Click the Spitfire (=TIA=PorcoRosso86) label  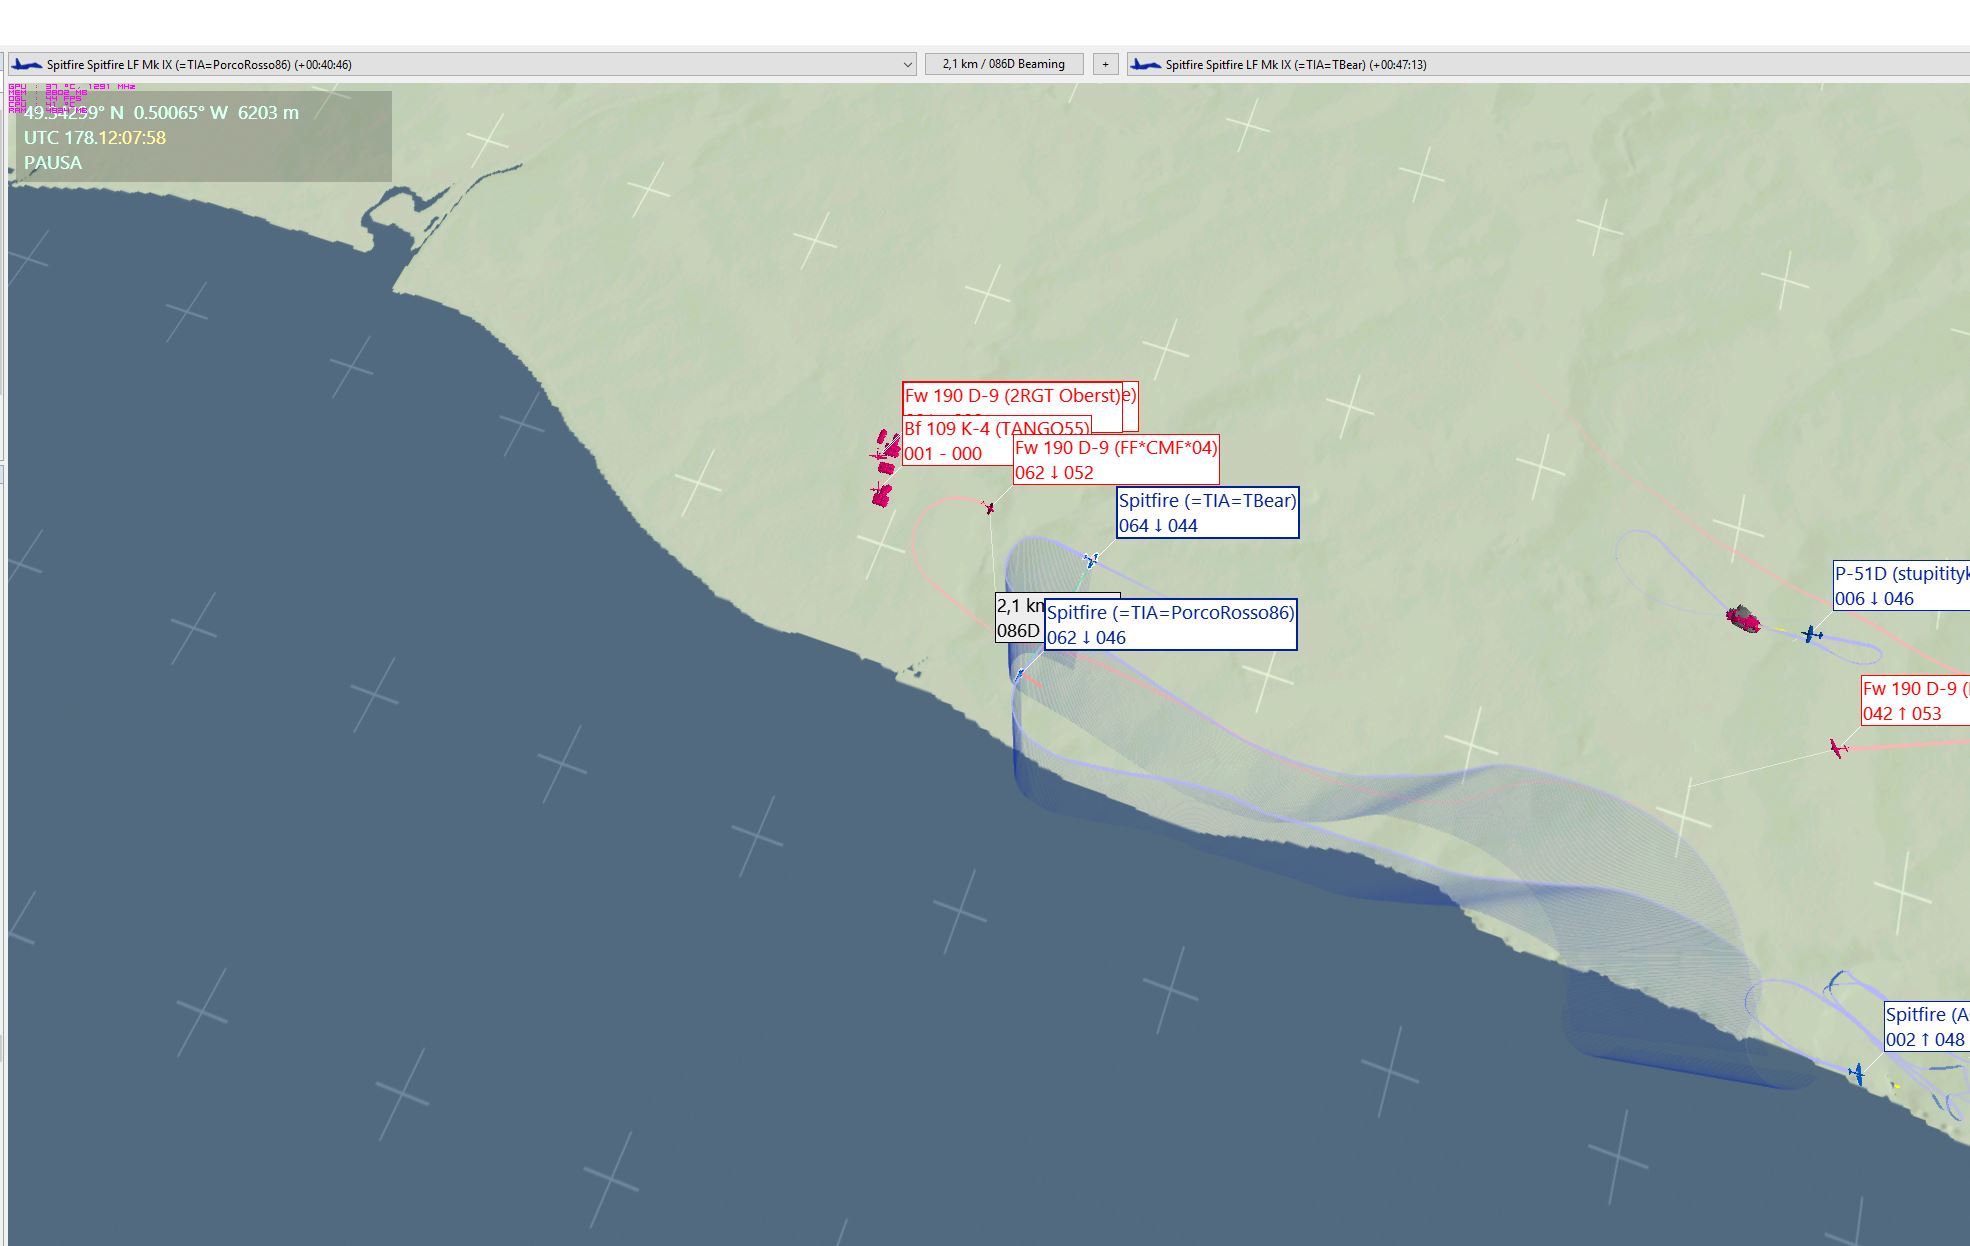click(1170, 625)
